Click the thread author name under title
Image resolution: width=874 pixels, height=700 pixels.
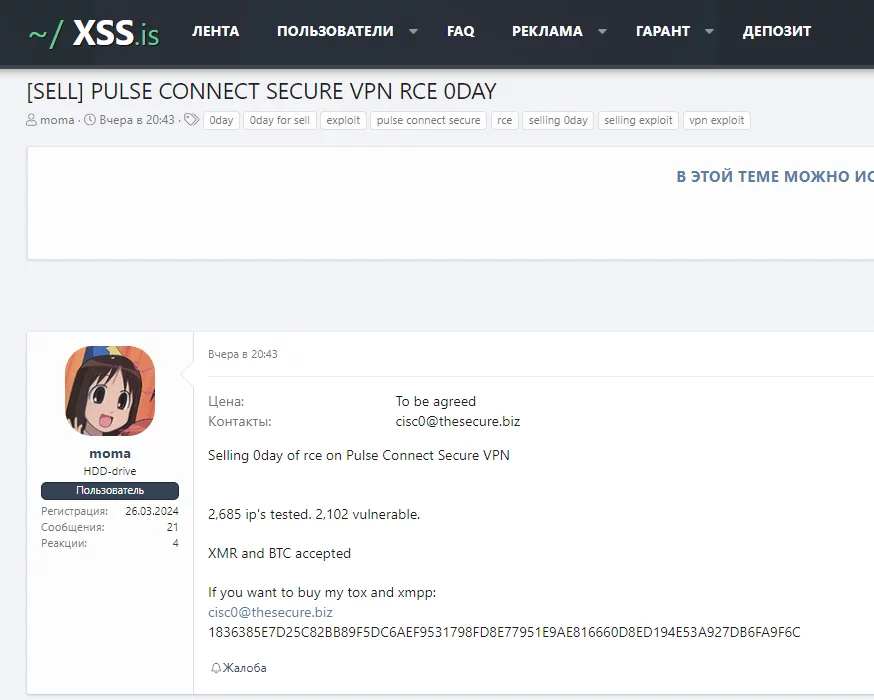pos(57,120)
